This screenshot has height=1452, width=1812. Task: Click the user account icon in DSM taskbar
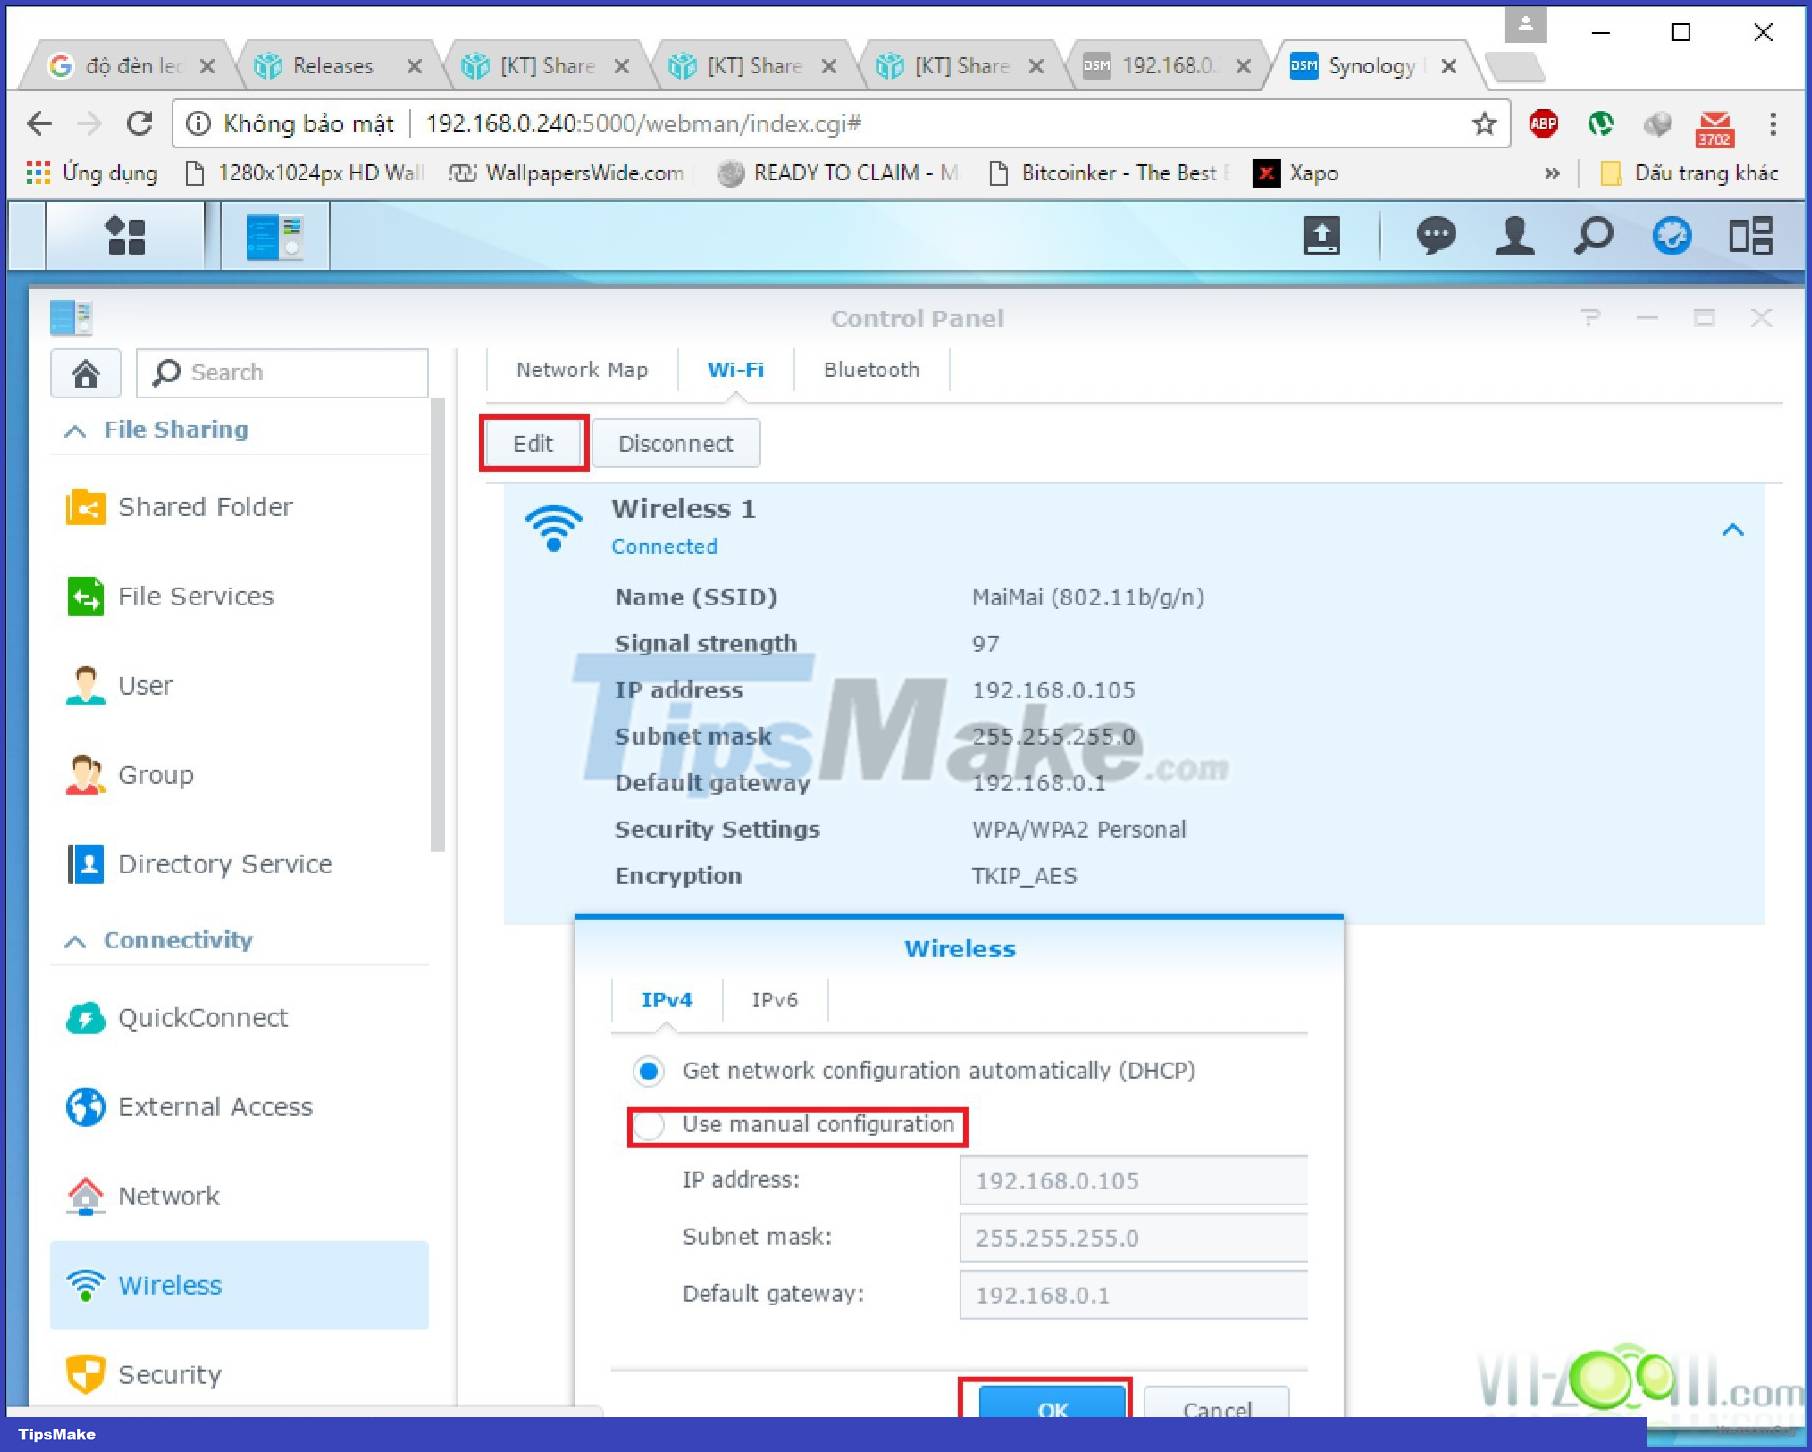click(1515, 236)
